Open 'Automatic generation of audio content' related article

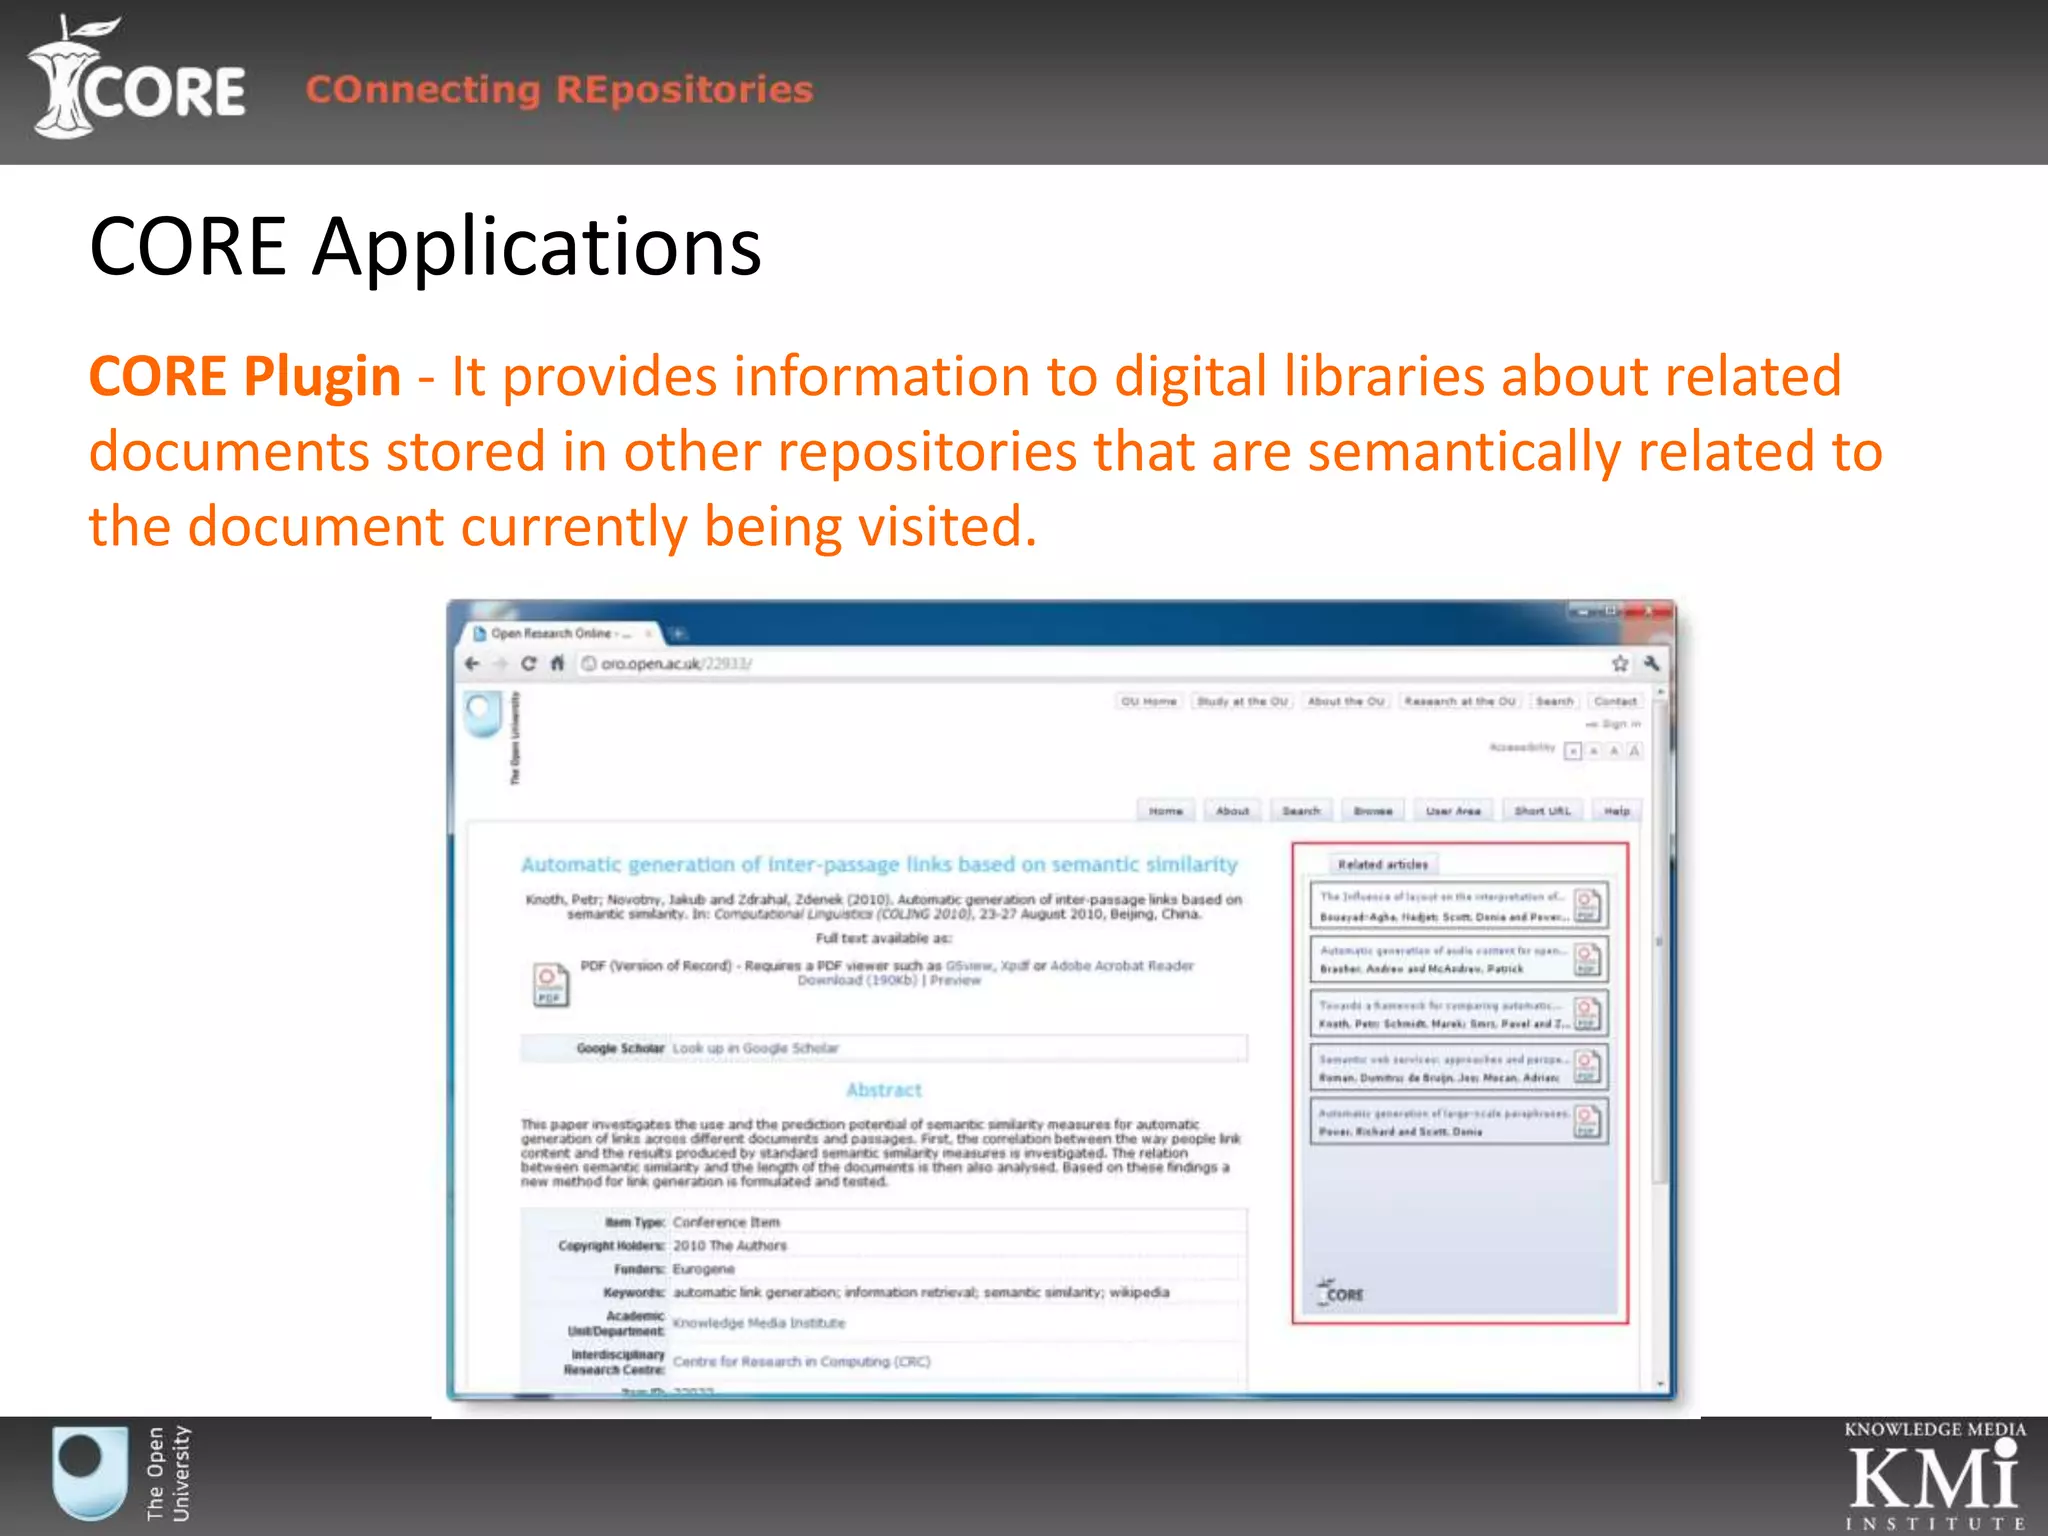[1458, 959]
